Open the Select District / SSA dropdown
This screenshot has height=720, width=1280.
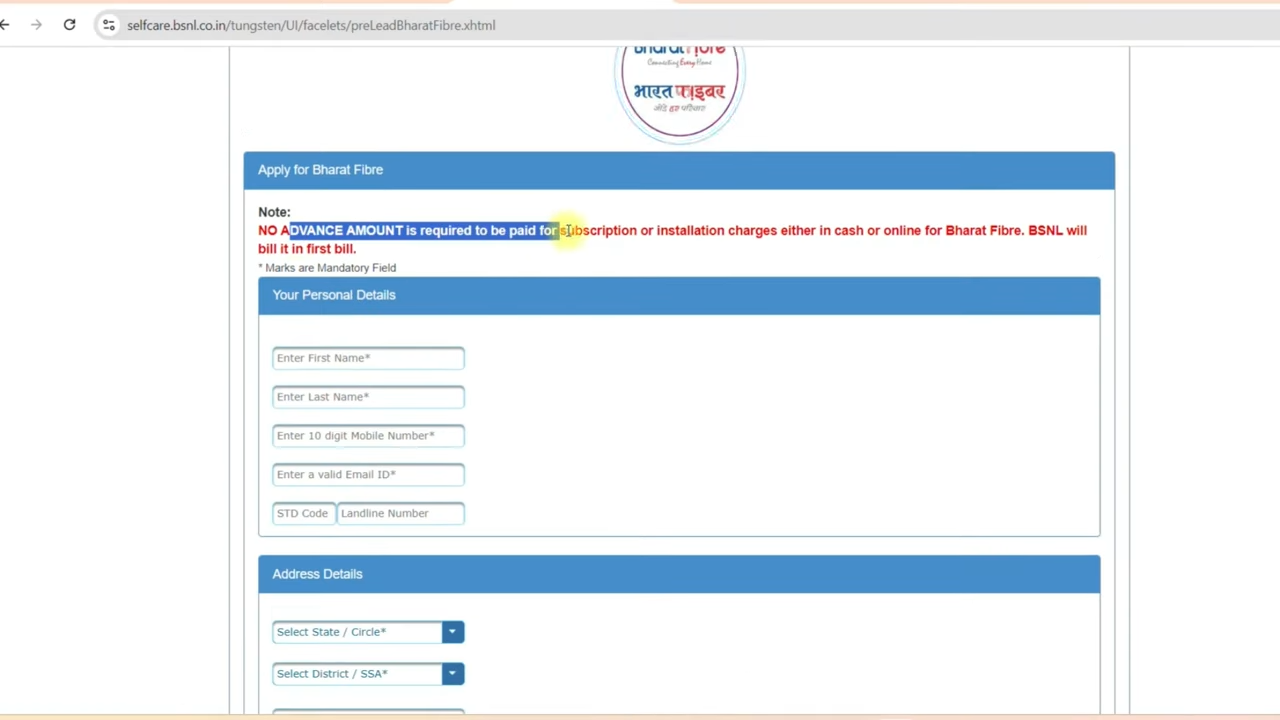pyautogui.click(x=452, y=673)
